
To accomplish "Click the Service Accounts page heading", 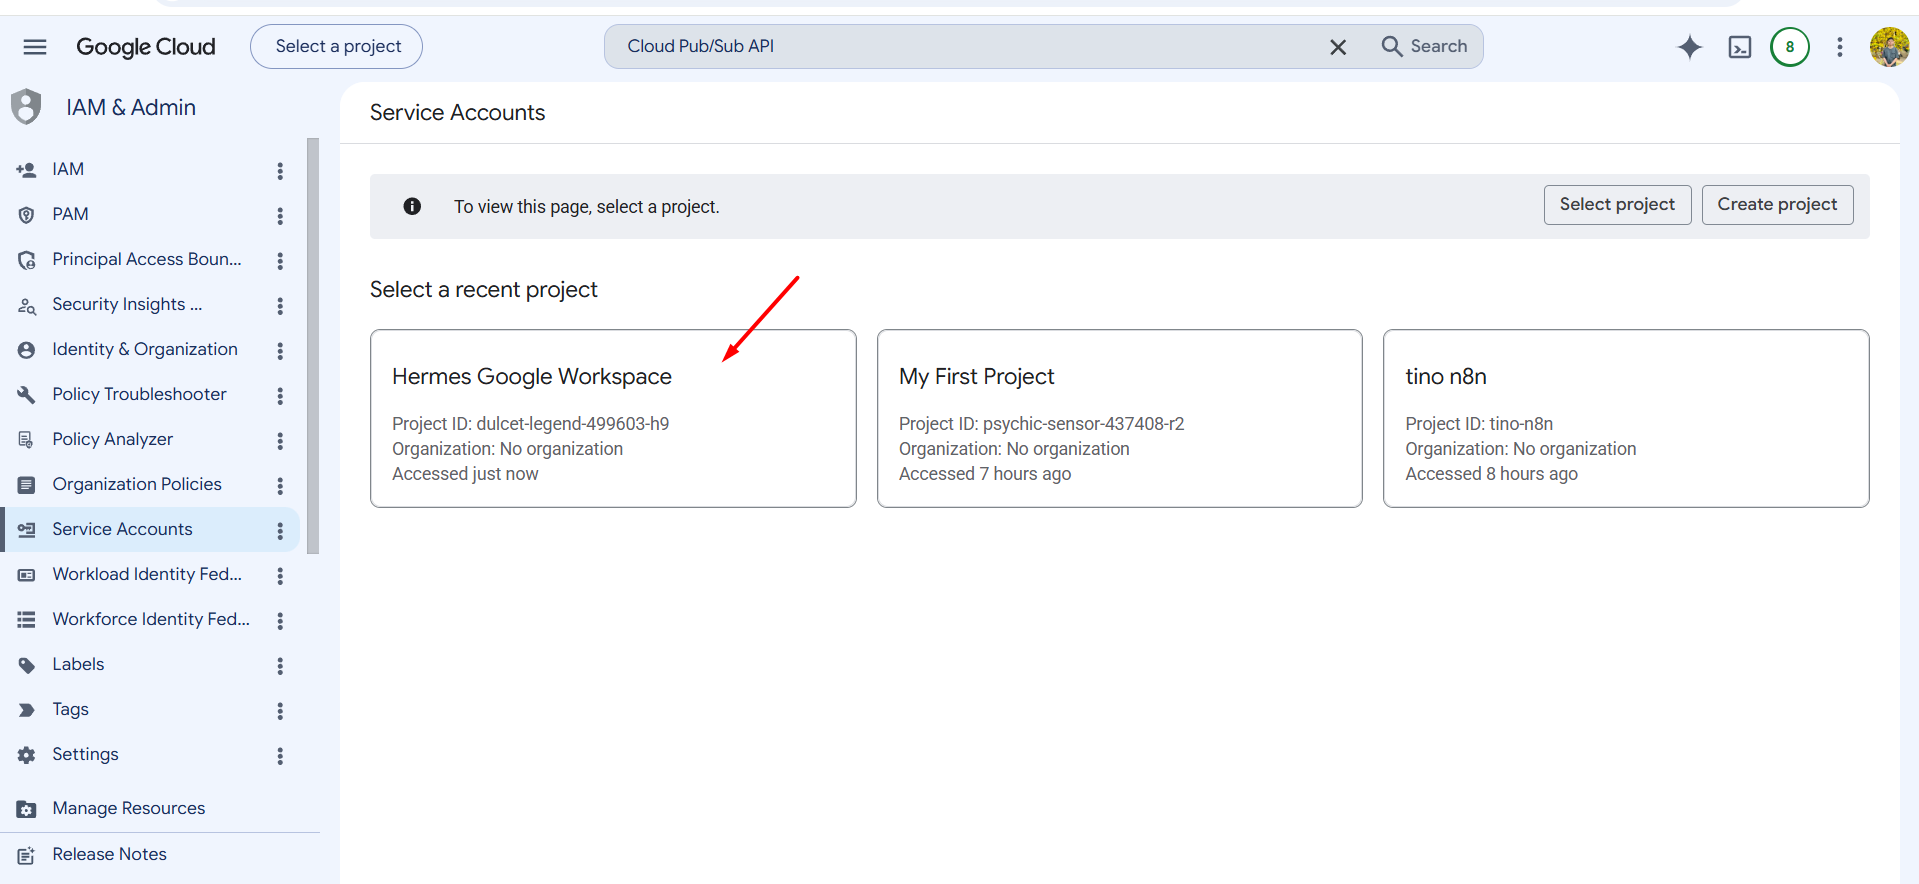I will [x=457, y=113].
